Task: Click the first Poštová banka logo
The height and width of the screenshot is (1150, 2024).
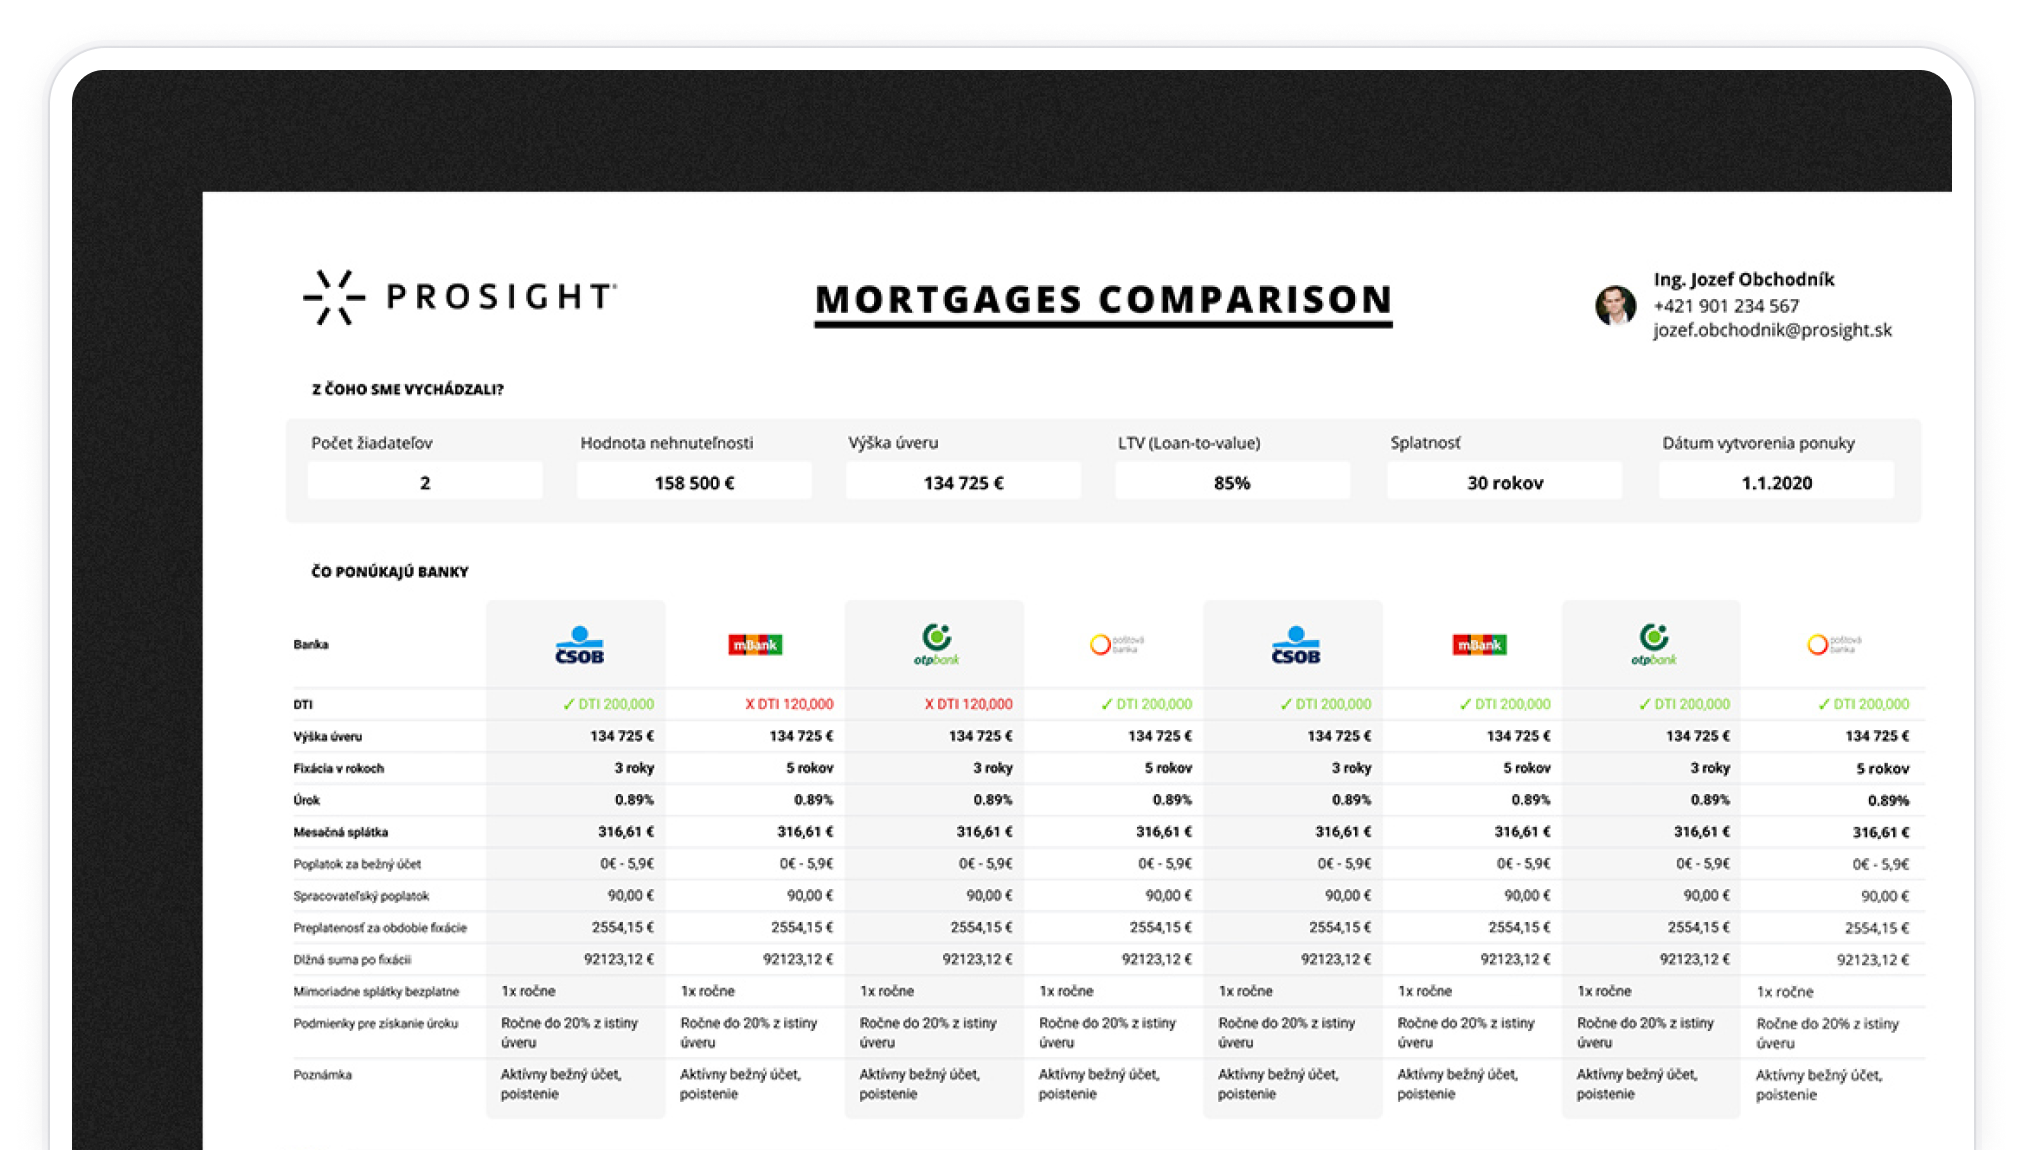Action: [x=1115, y=645]
